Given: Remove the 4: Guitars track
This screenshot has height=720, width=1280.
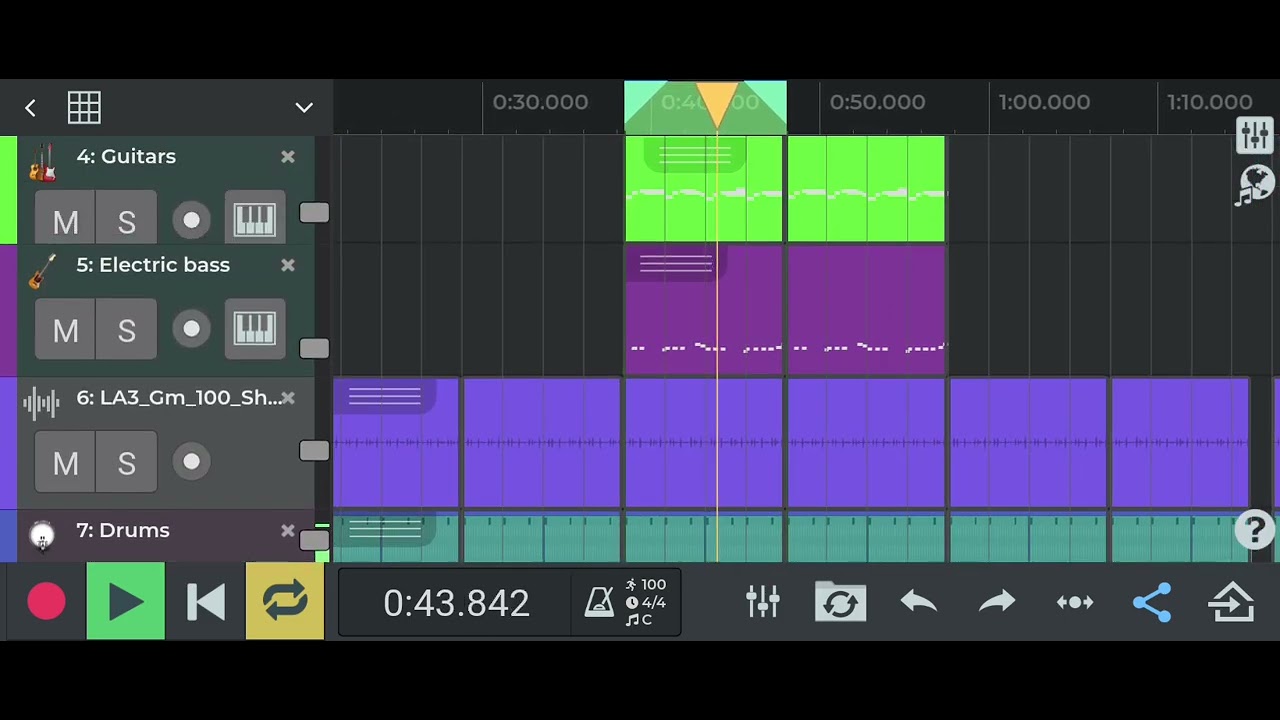Looking at the screenshot, I should (288, 157).
